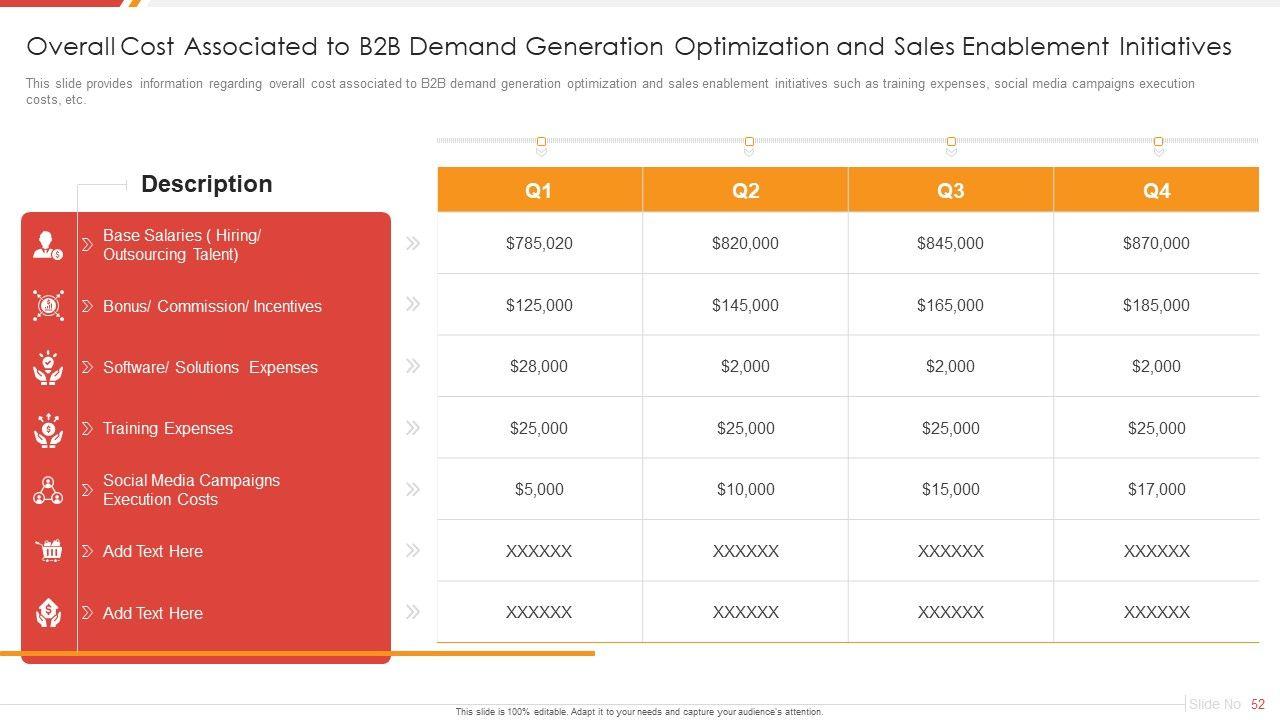Click small chevron before Bonus/ Commission/ Incentives
The image size is (1280, 720).
click(87, 306)
